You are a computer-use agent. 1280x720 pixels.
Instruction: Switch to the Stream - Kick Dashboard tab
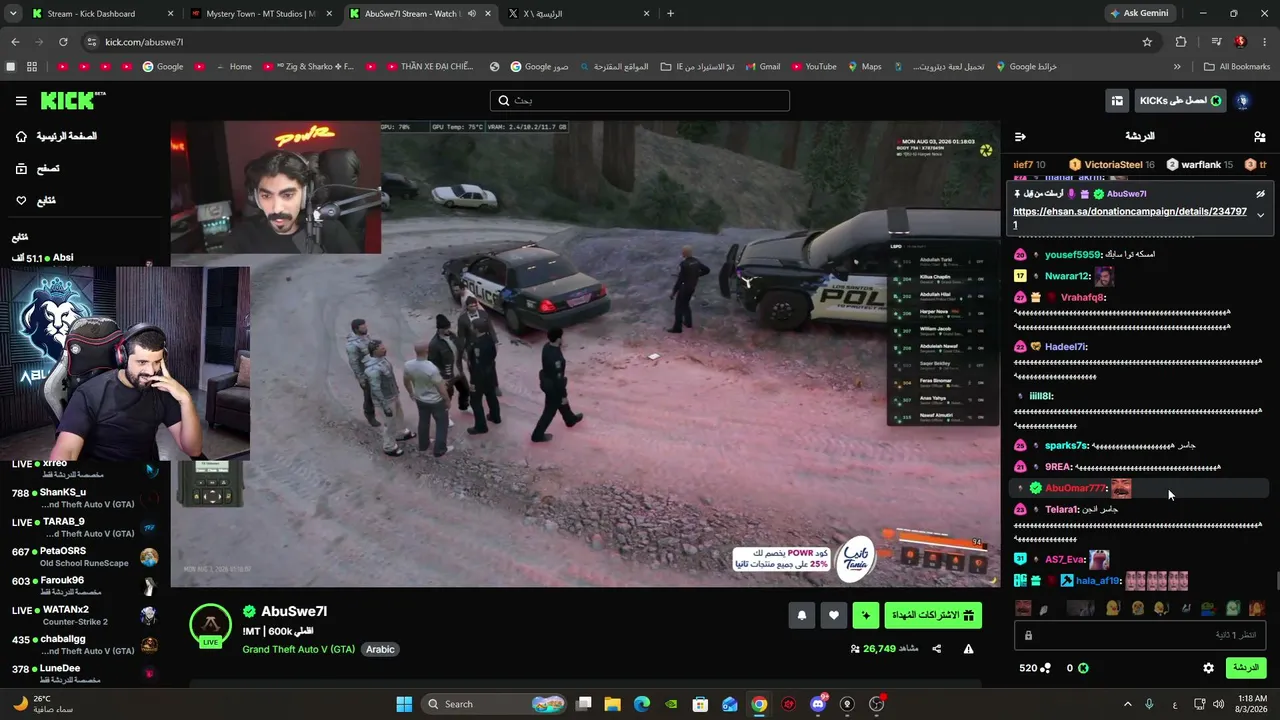[103, 14]
